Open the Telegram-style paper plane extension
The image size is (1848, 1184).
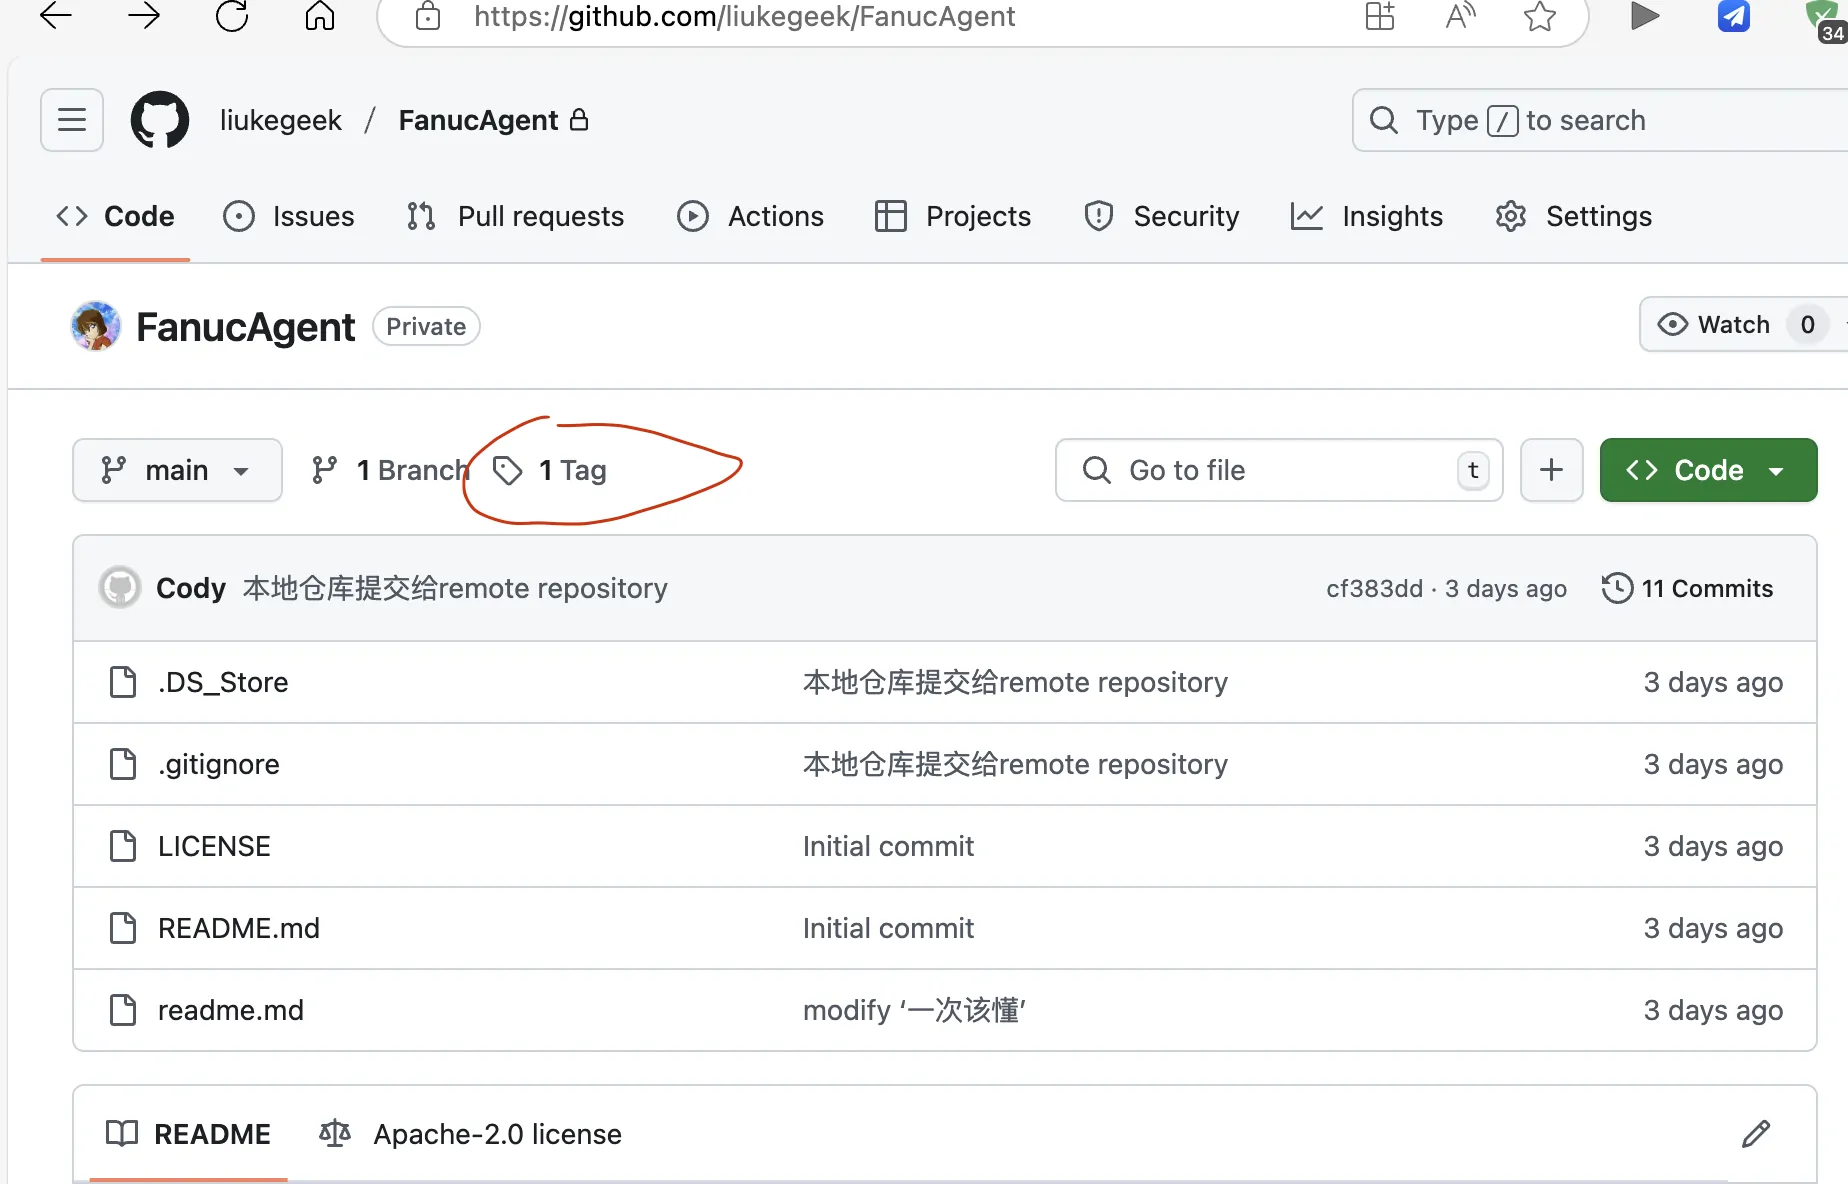[x=1733, y=15]
